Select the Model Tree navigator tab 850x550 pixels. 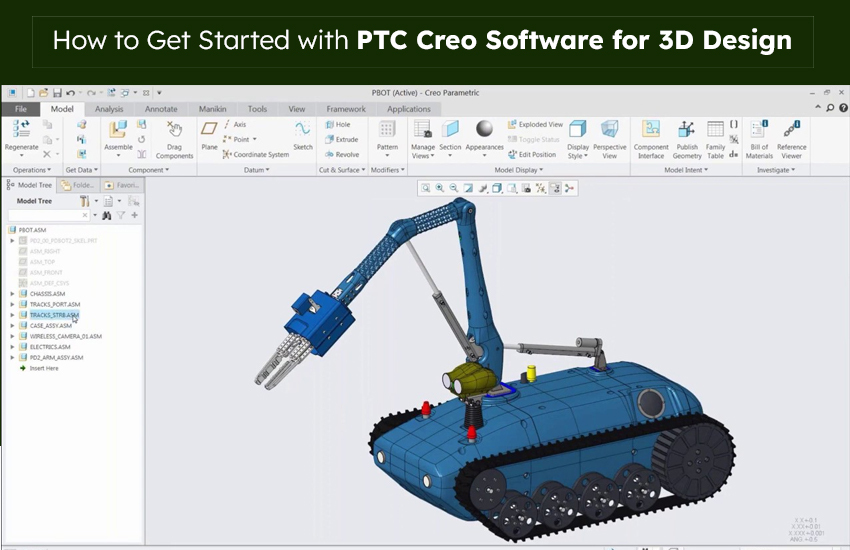click(29, 185)
